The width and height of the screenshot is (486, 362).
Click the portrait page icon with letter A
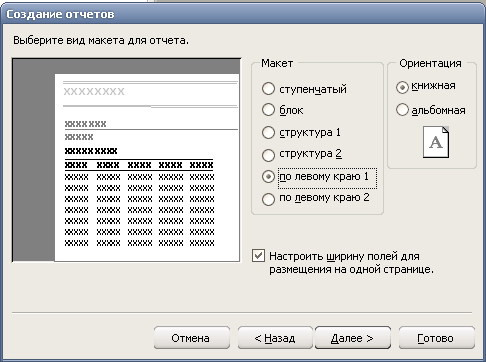(x=436, y=142)
